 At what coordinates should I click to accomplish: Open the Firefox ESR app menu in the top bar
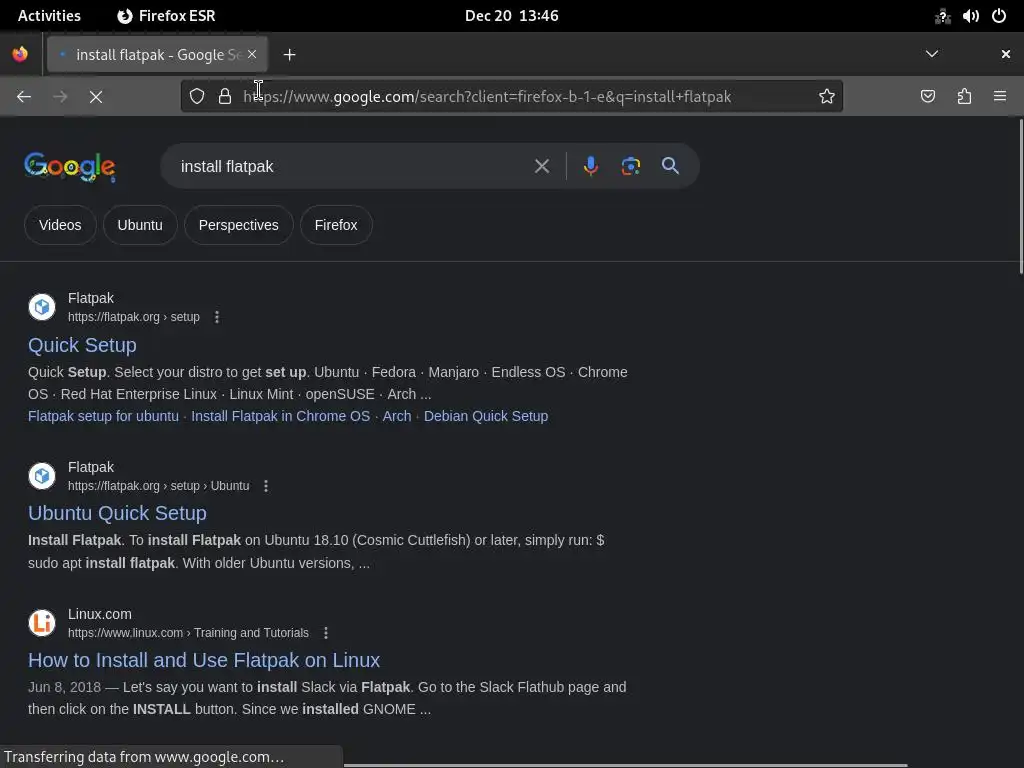(166, 16)
